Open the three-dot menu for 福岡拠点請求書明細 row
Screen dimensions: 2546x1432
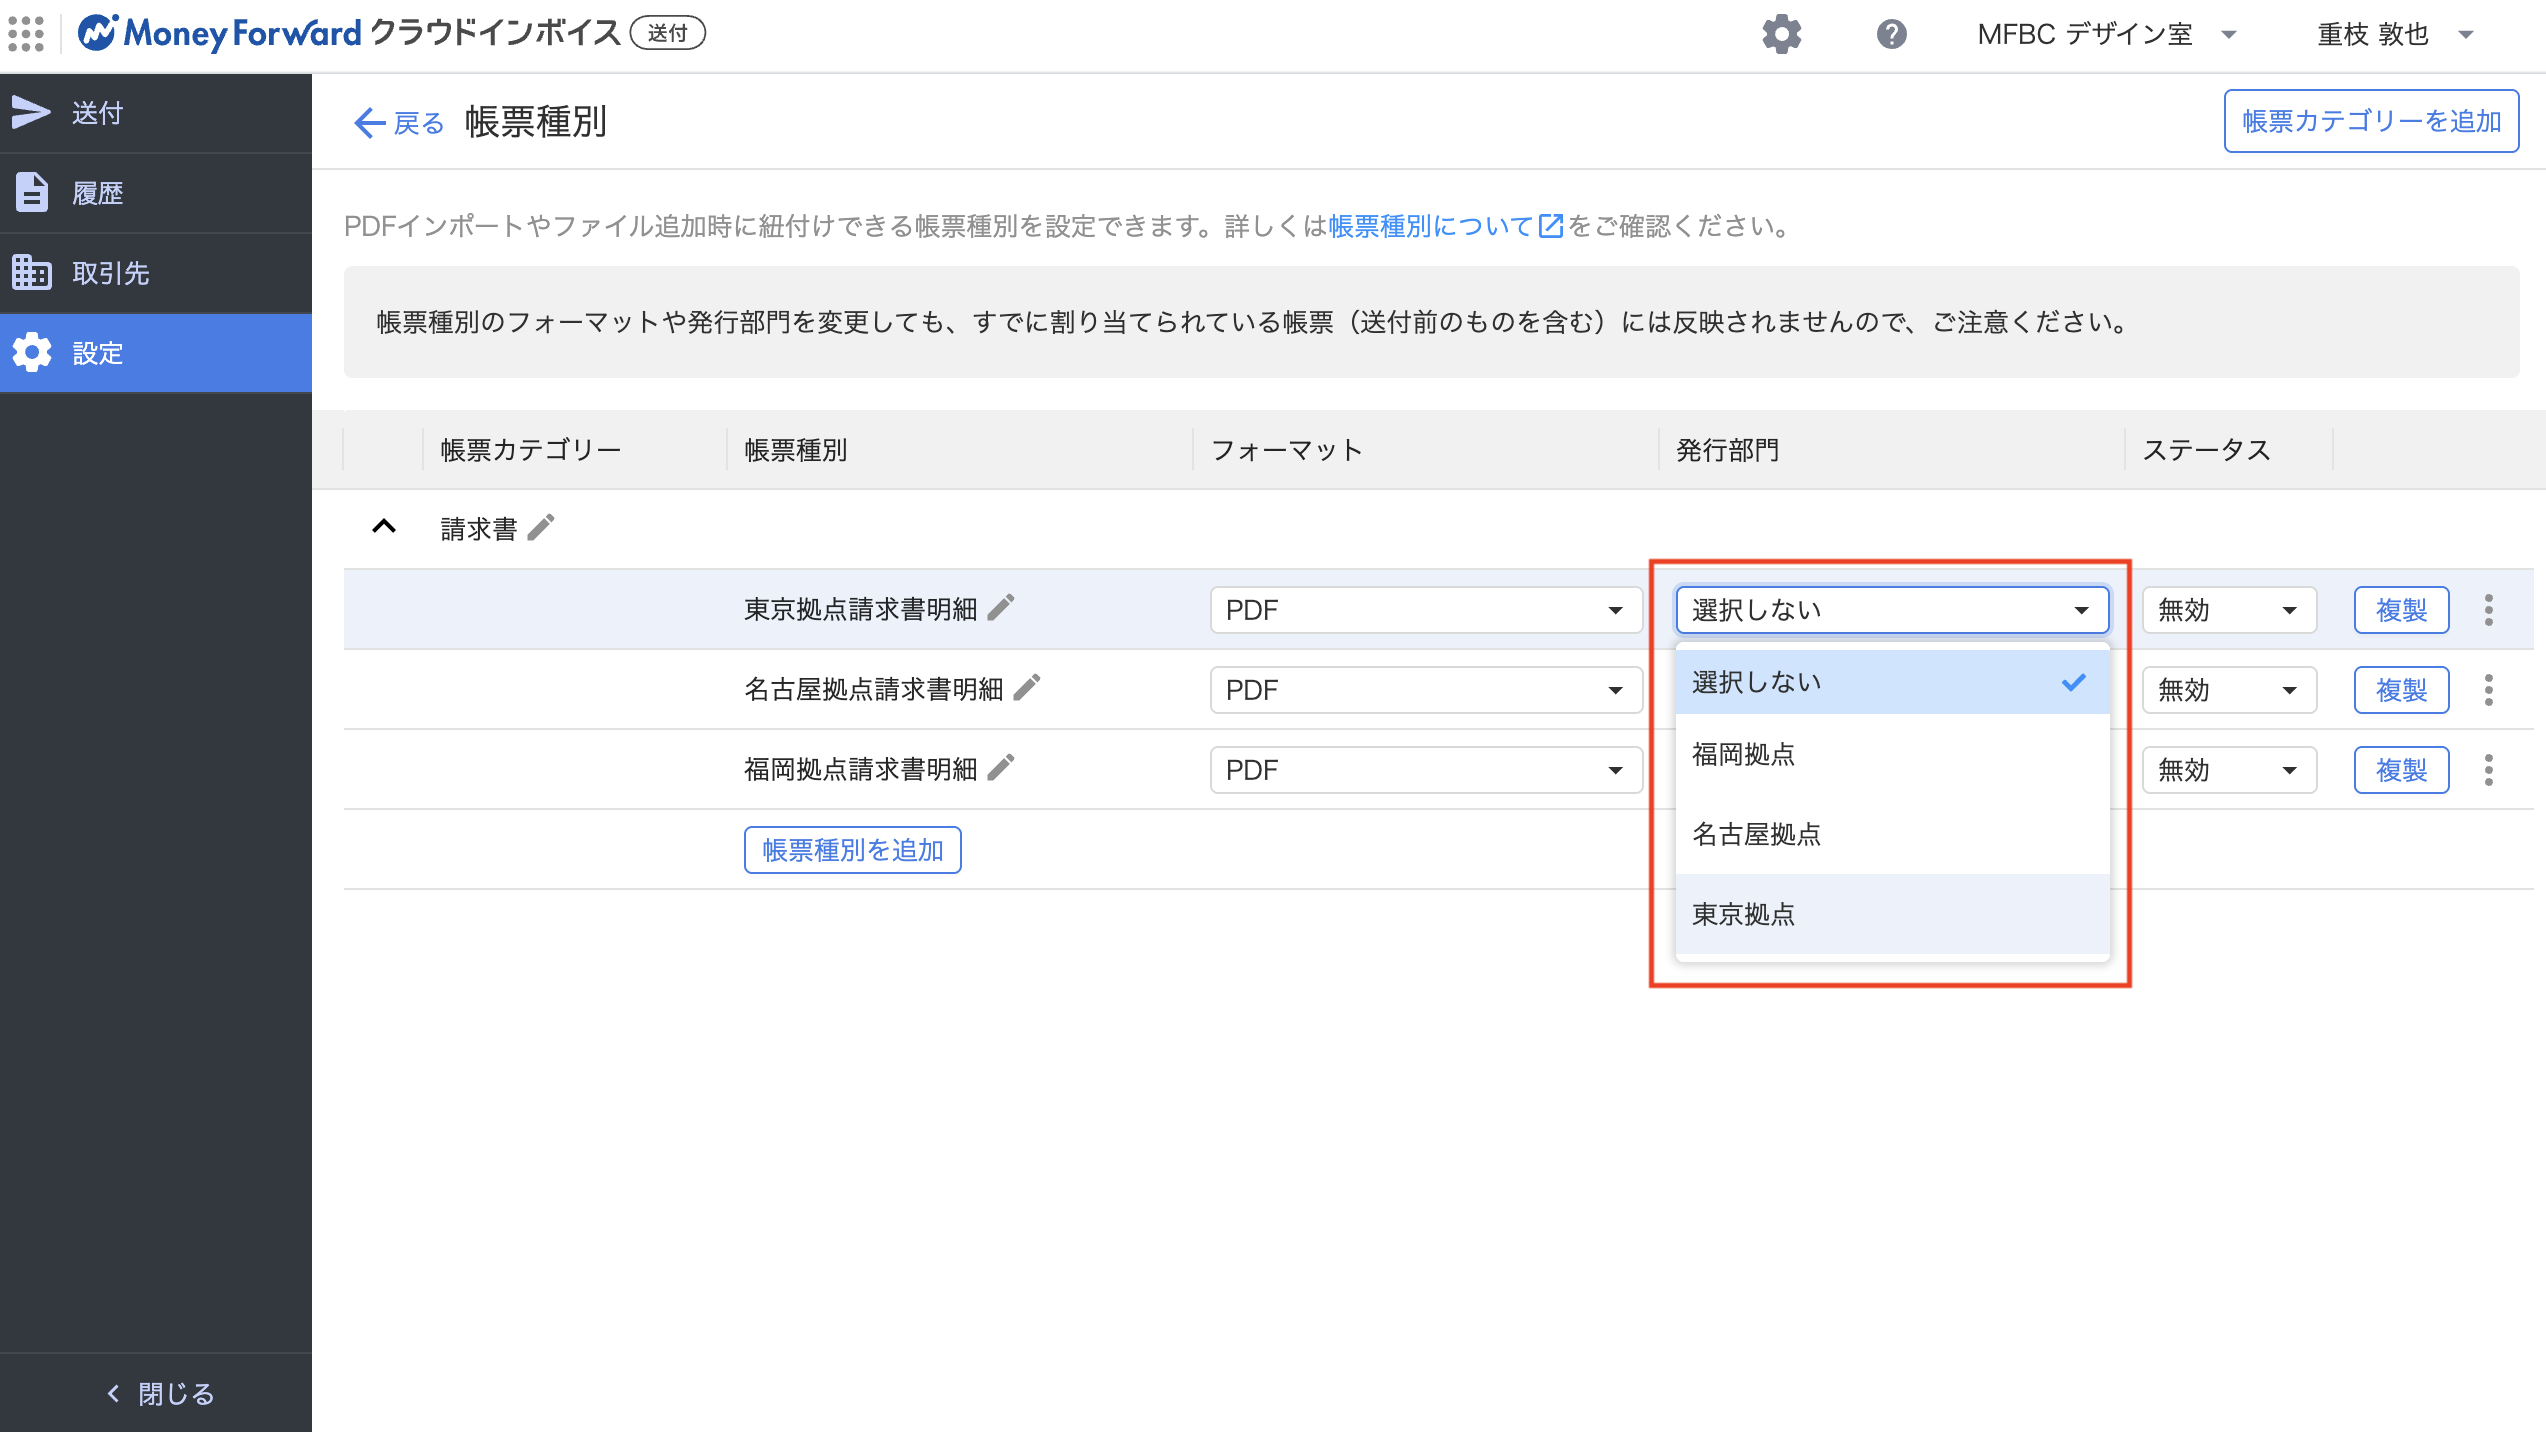point(2489,769)
